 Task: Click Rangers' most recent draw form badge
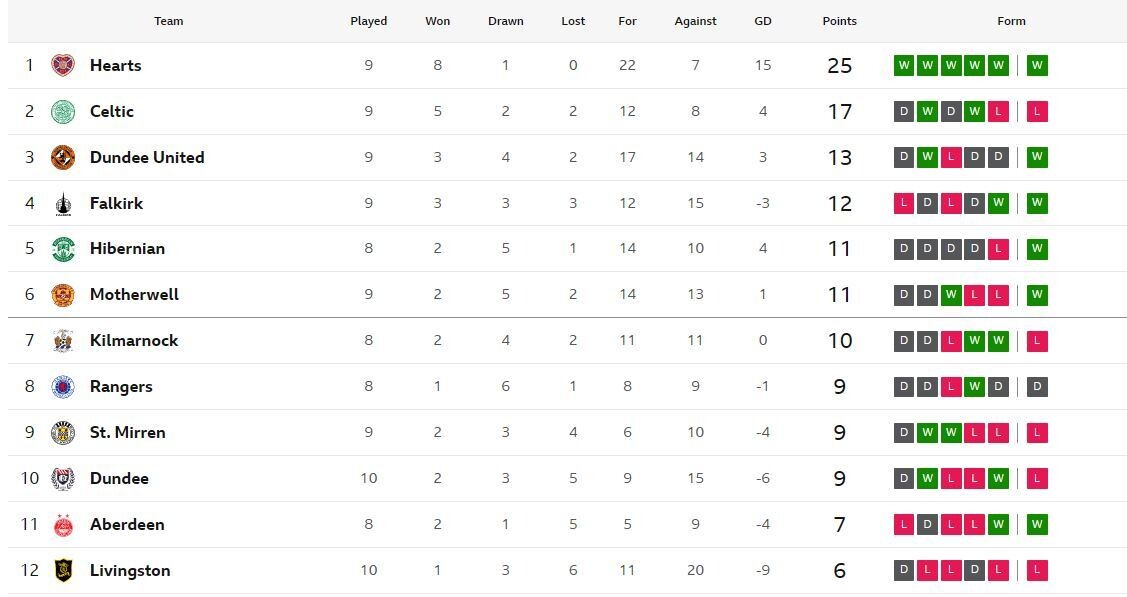pos(1037,387)
